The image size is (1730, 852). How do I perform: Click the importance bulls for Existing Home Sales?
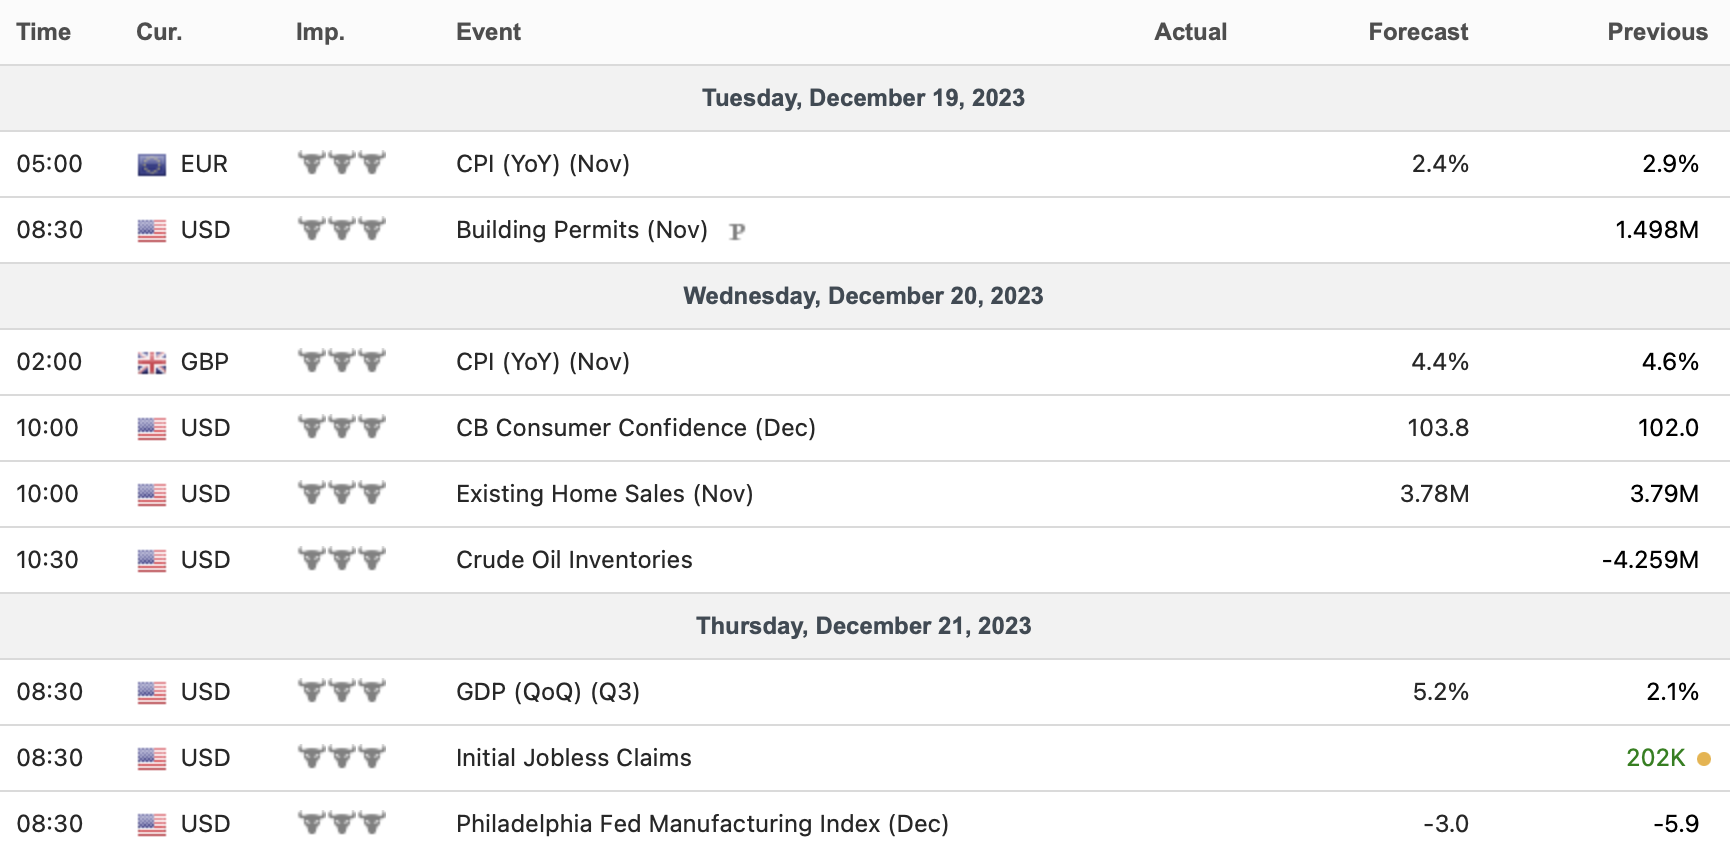click(x=341, y=493)
